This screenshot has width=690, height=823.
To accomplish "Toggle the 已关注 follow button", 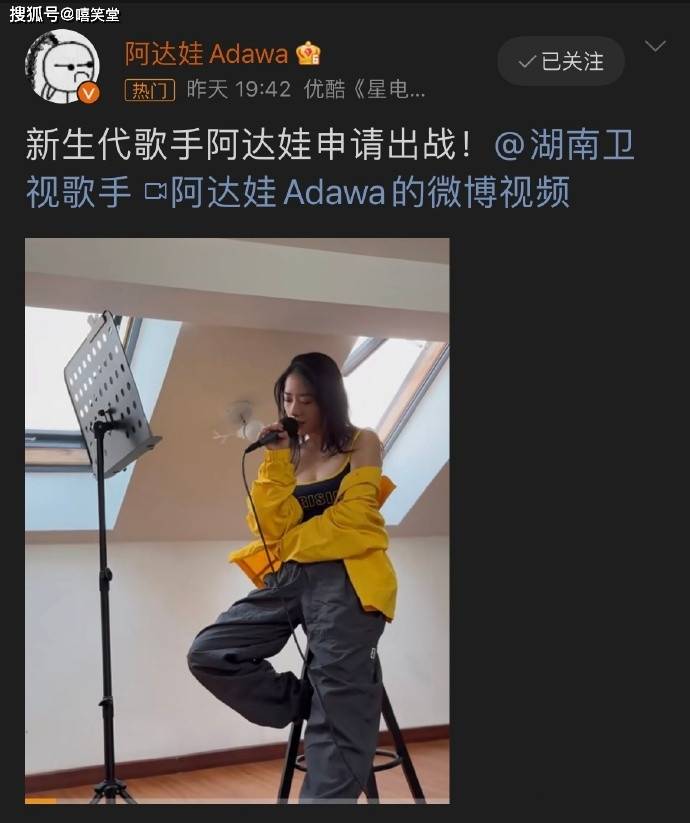I will [561, 61].
